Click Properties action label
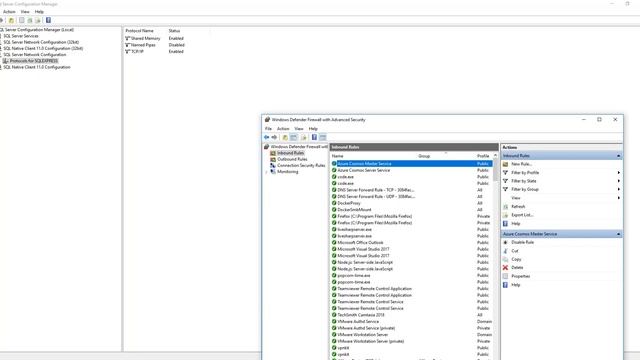 tap(520, 276)
